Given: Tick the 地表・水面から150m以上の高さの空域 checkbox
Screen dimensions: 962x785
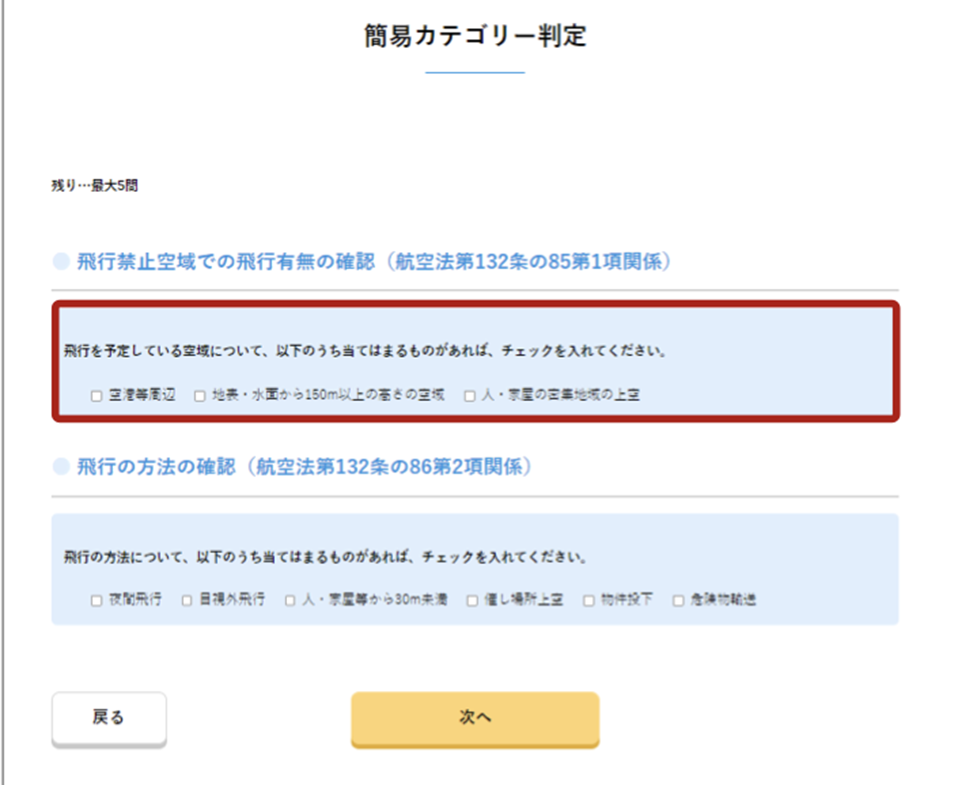Looking at the screenshot, I should tap(200, 396).
